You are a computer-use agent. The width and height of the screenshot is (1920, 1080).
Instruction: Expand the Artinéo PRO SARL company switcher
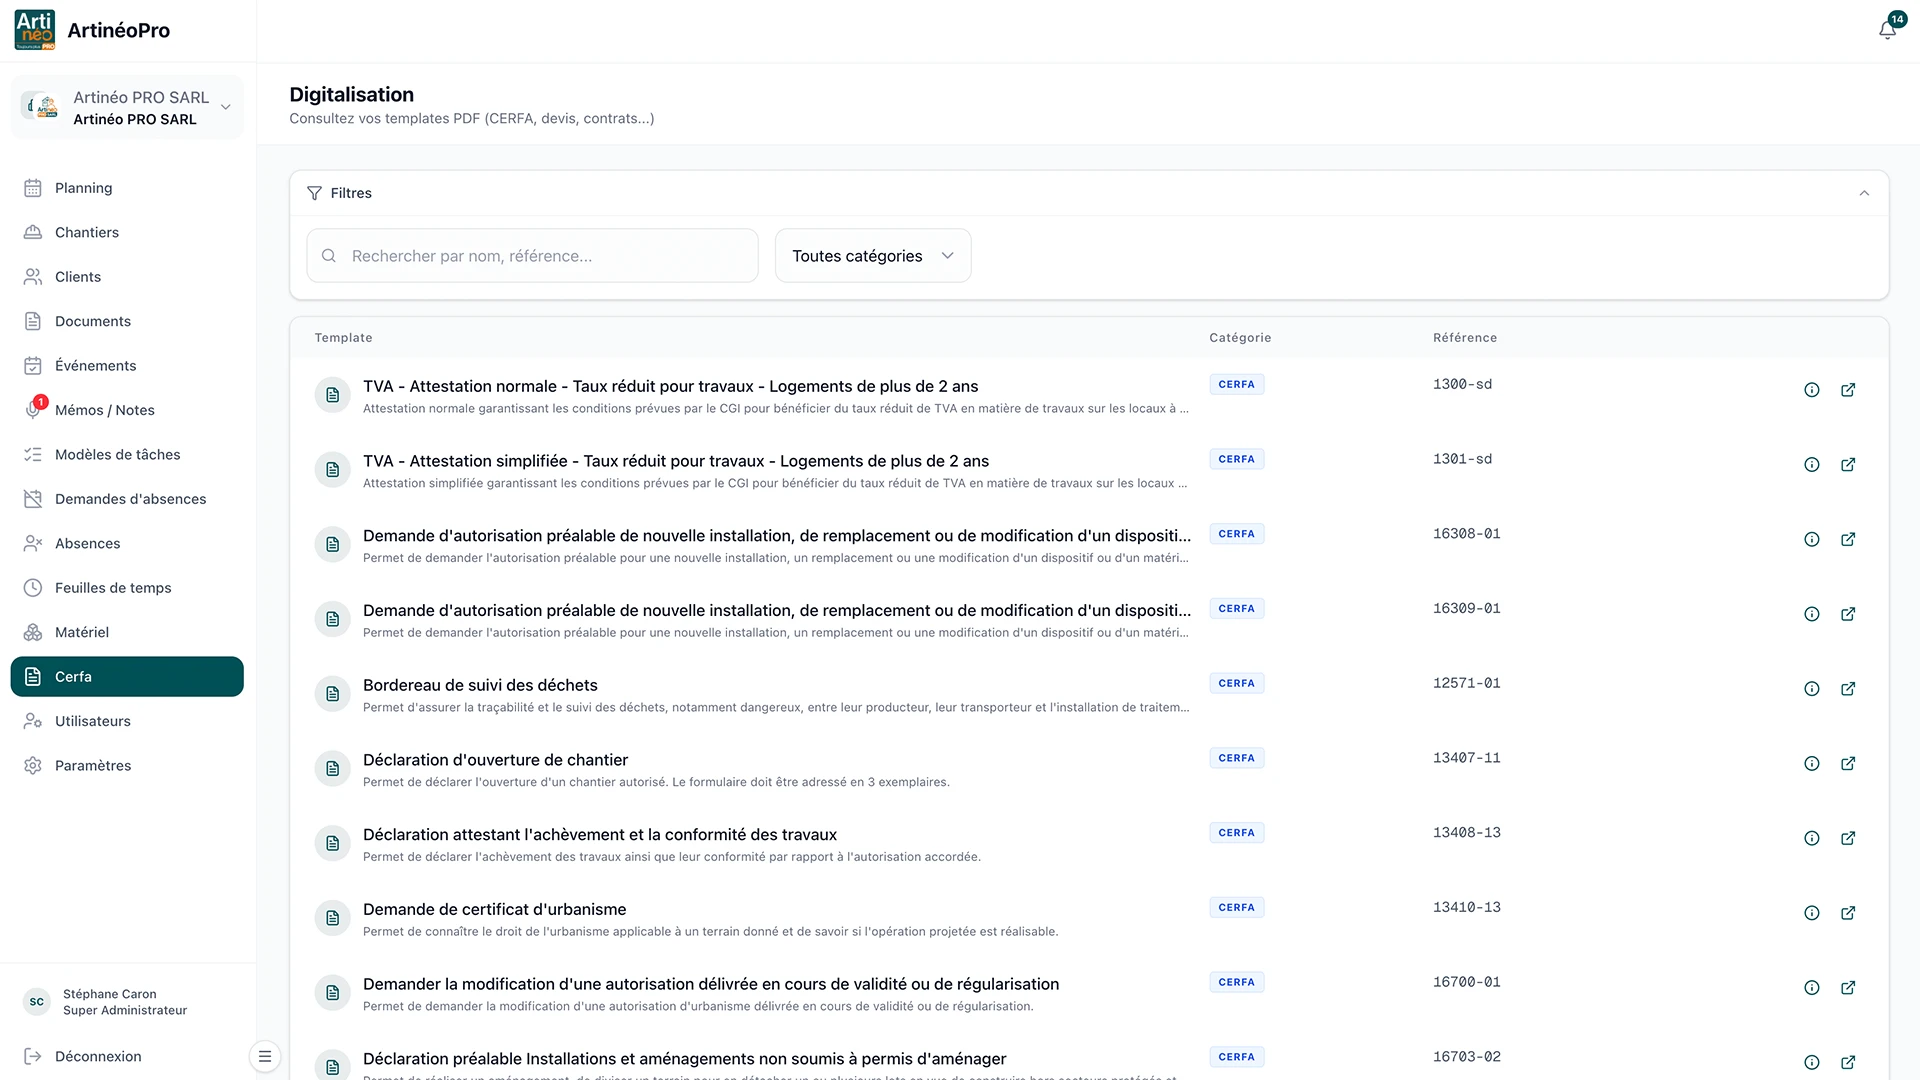pos(127,107)
